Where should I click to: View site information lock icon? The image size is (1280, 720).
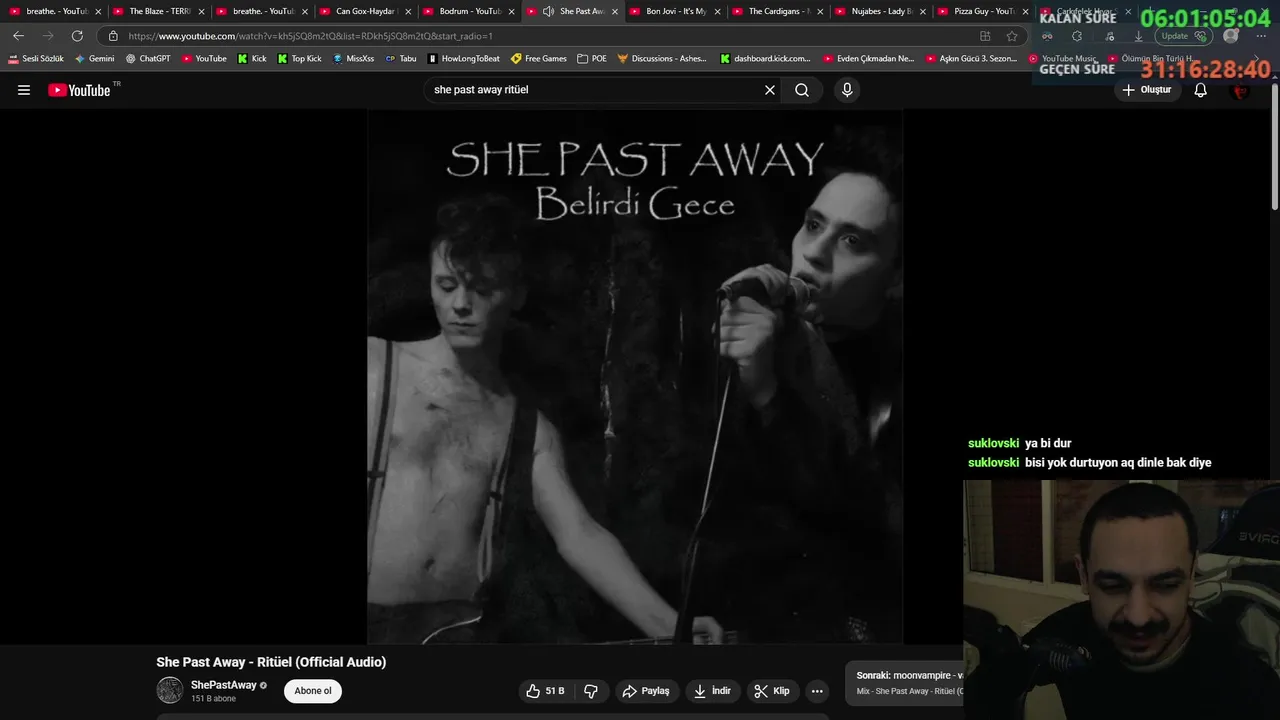(x=113, y=36)
